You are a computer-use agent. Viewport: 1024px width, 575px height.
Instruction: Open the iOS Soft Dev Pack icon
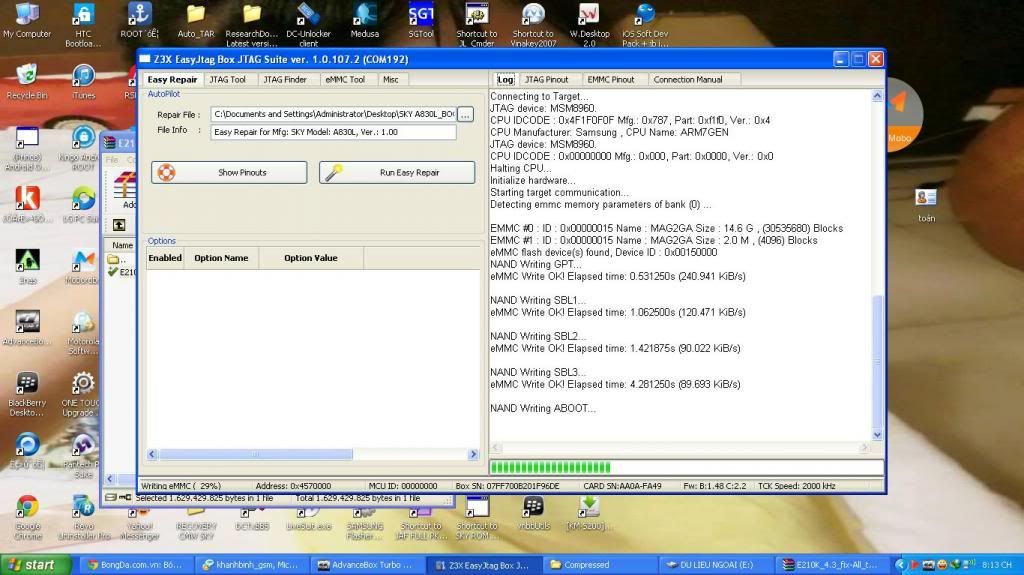[645, 24]
